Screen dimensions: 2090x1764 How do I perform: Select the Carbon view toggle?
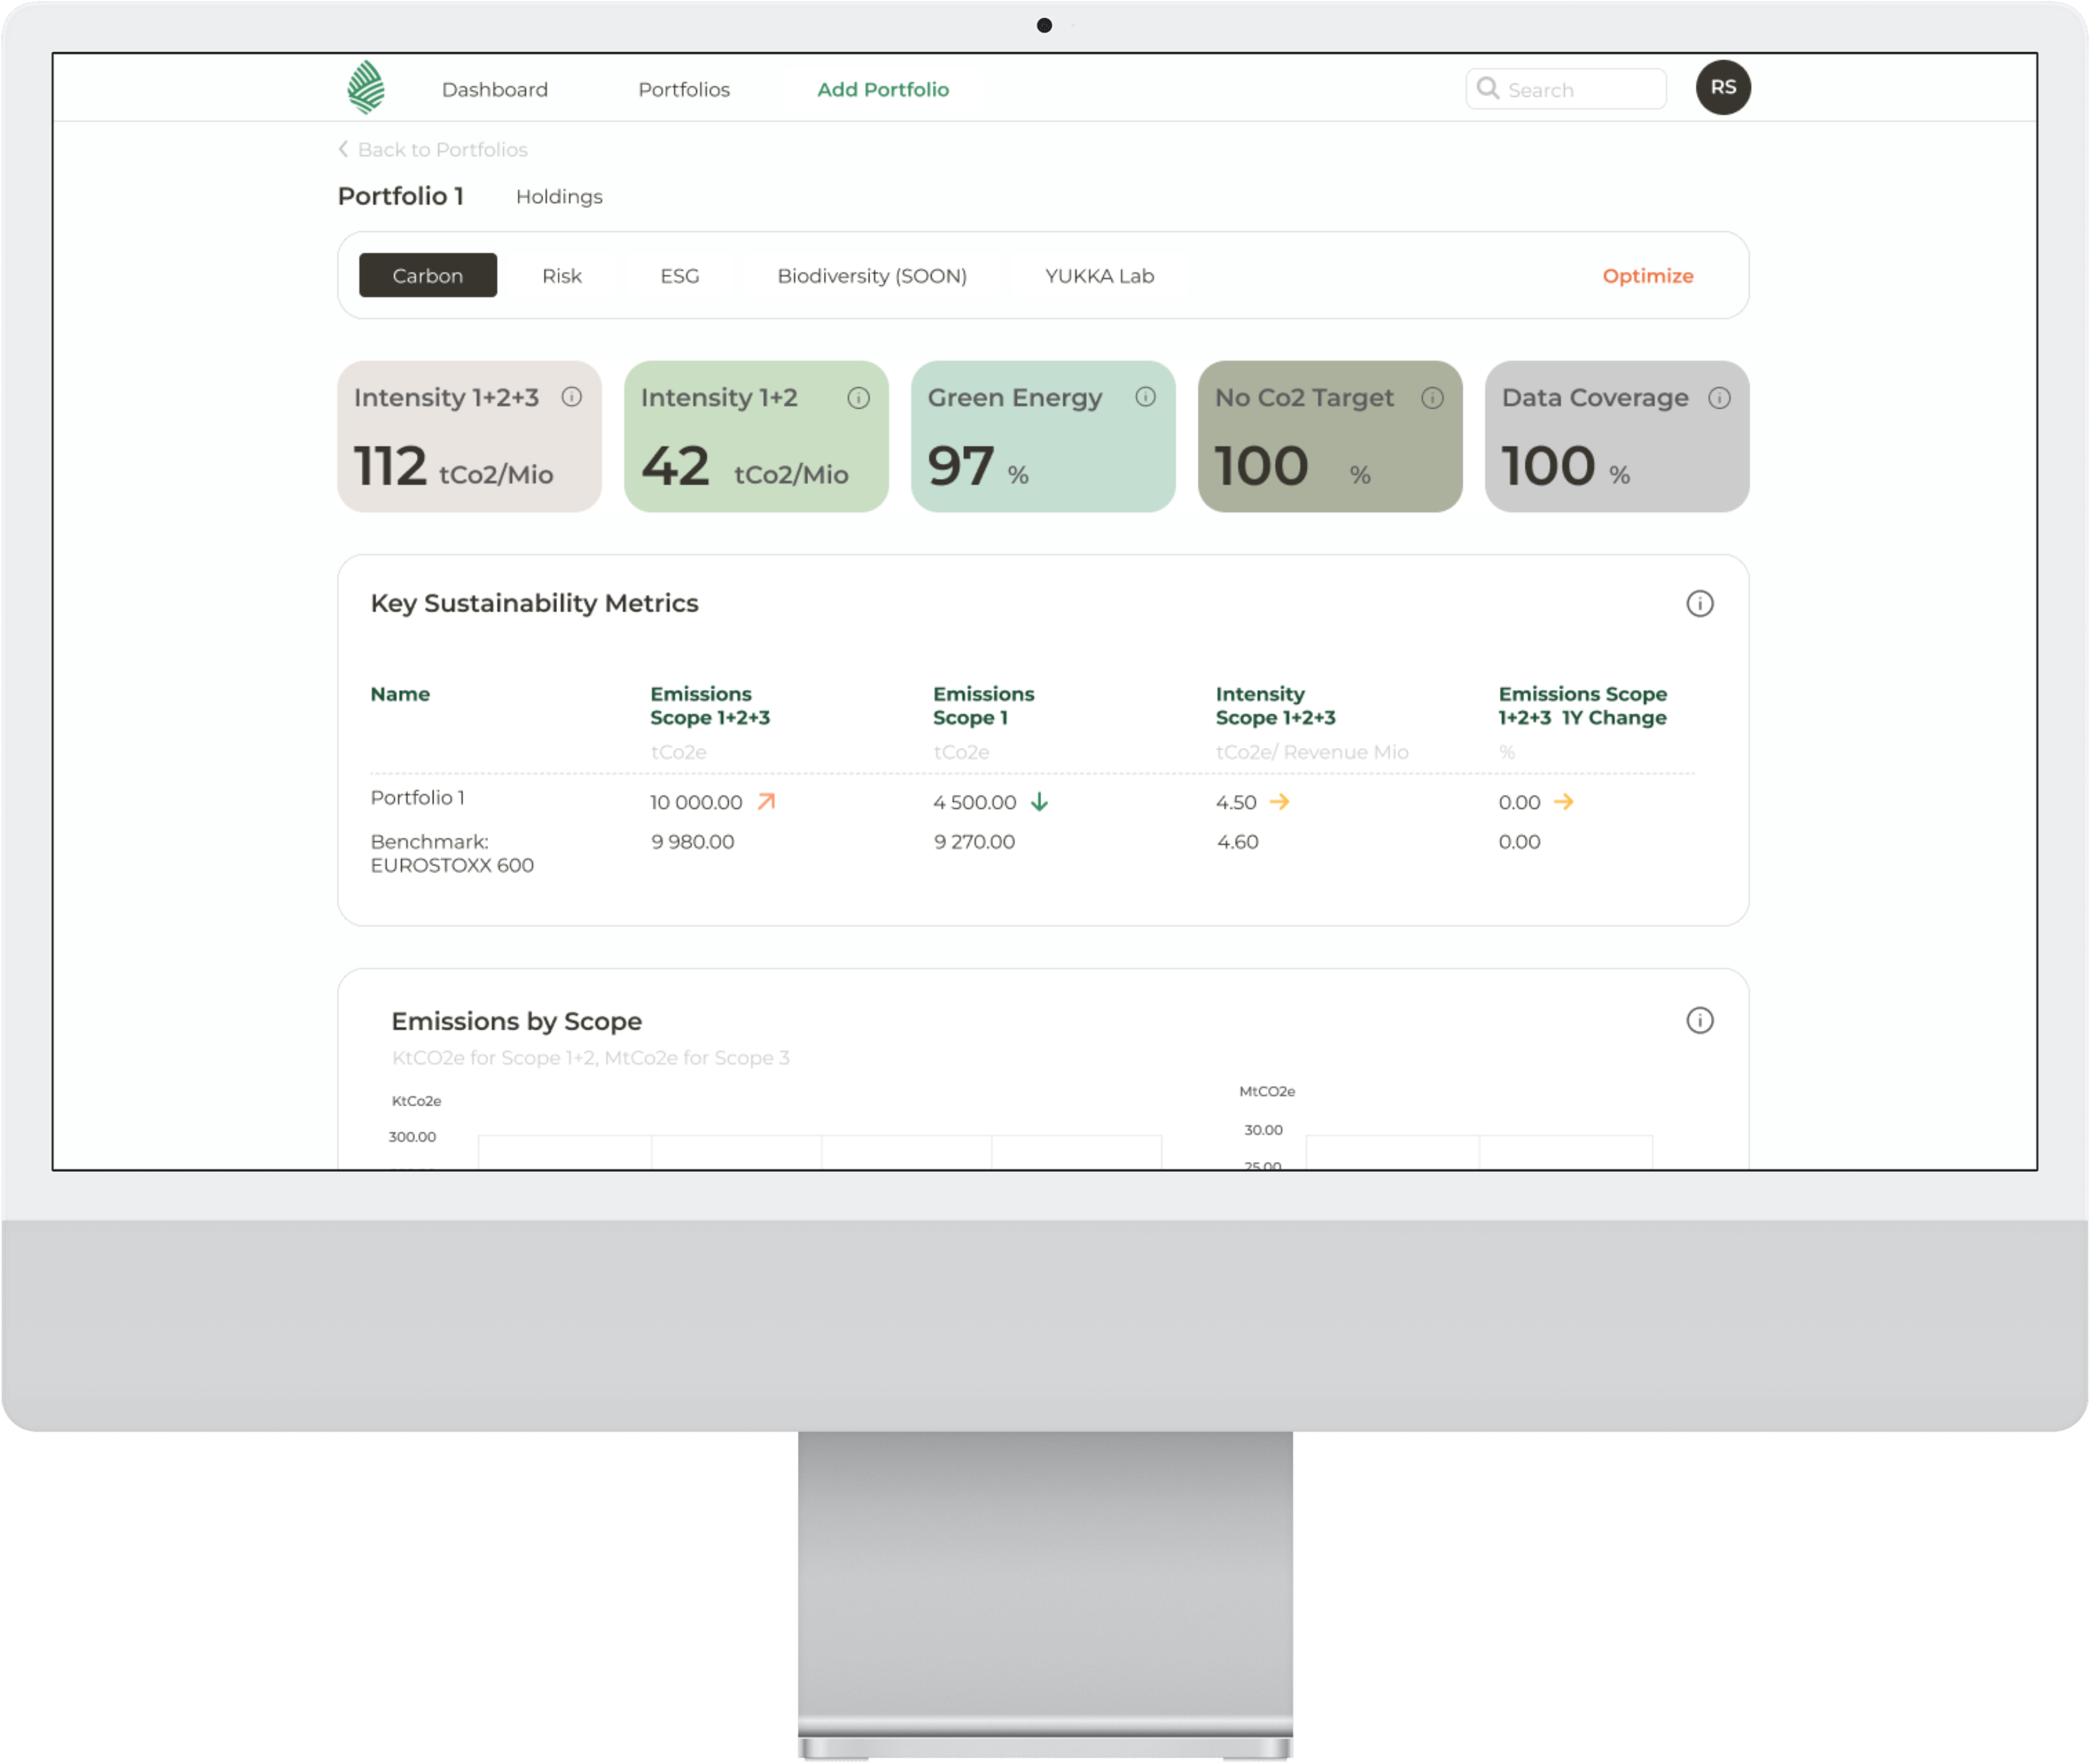pos(428,275)
